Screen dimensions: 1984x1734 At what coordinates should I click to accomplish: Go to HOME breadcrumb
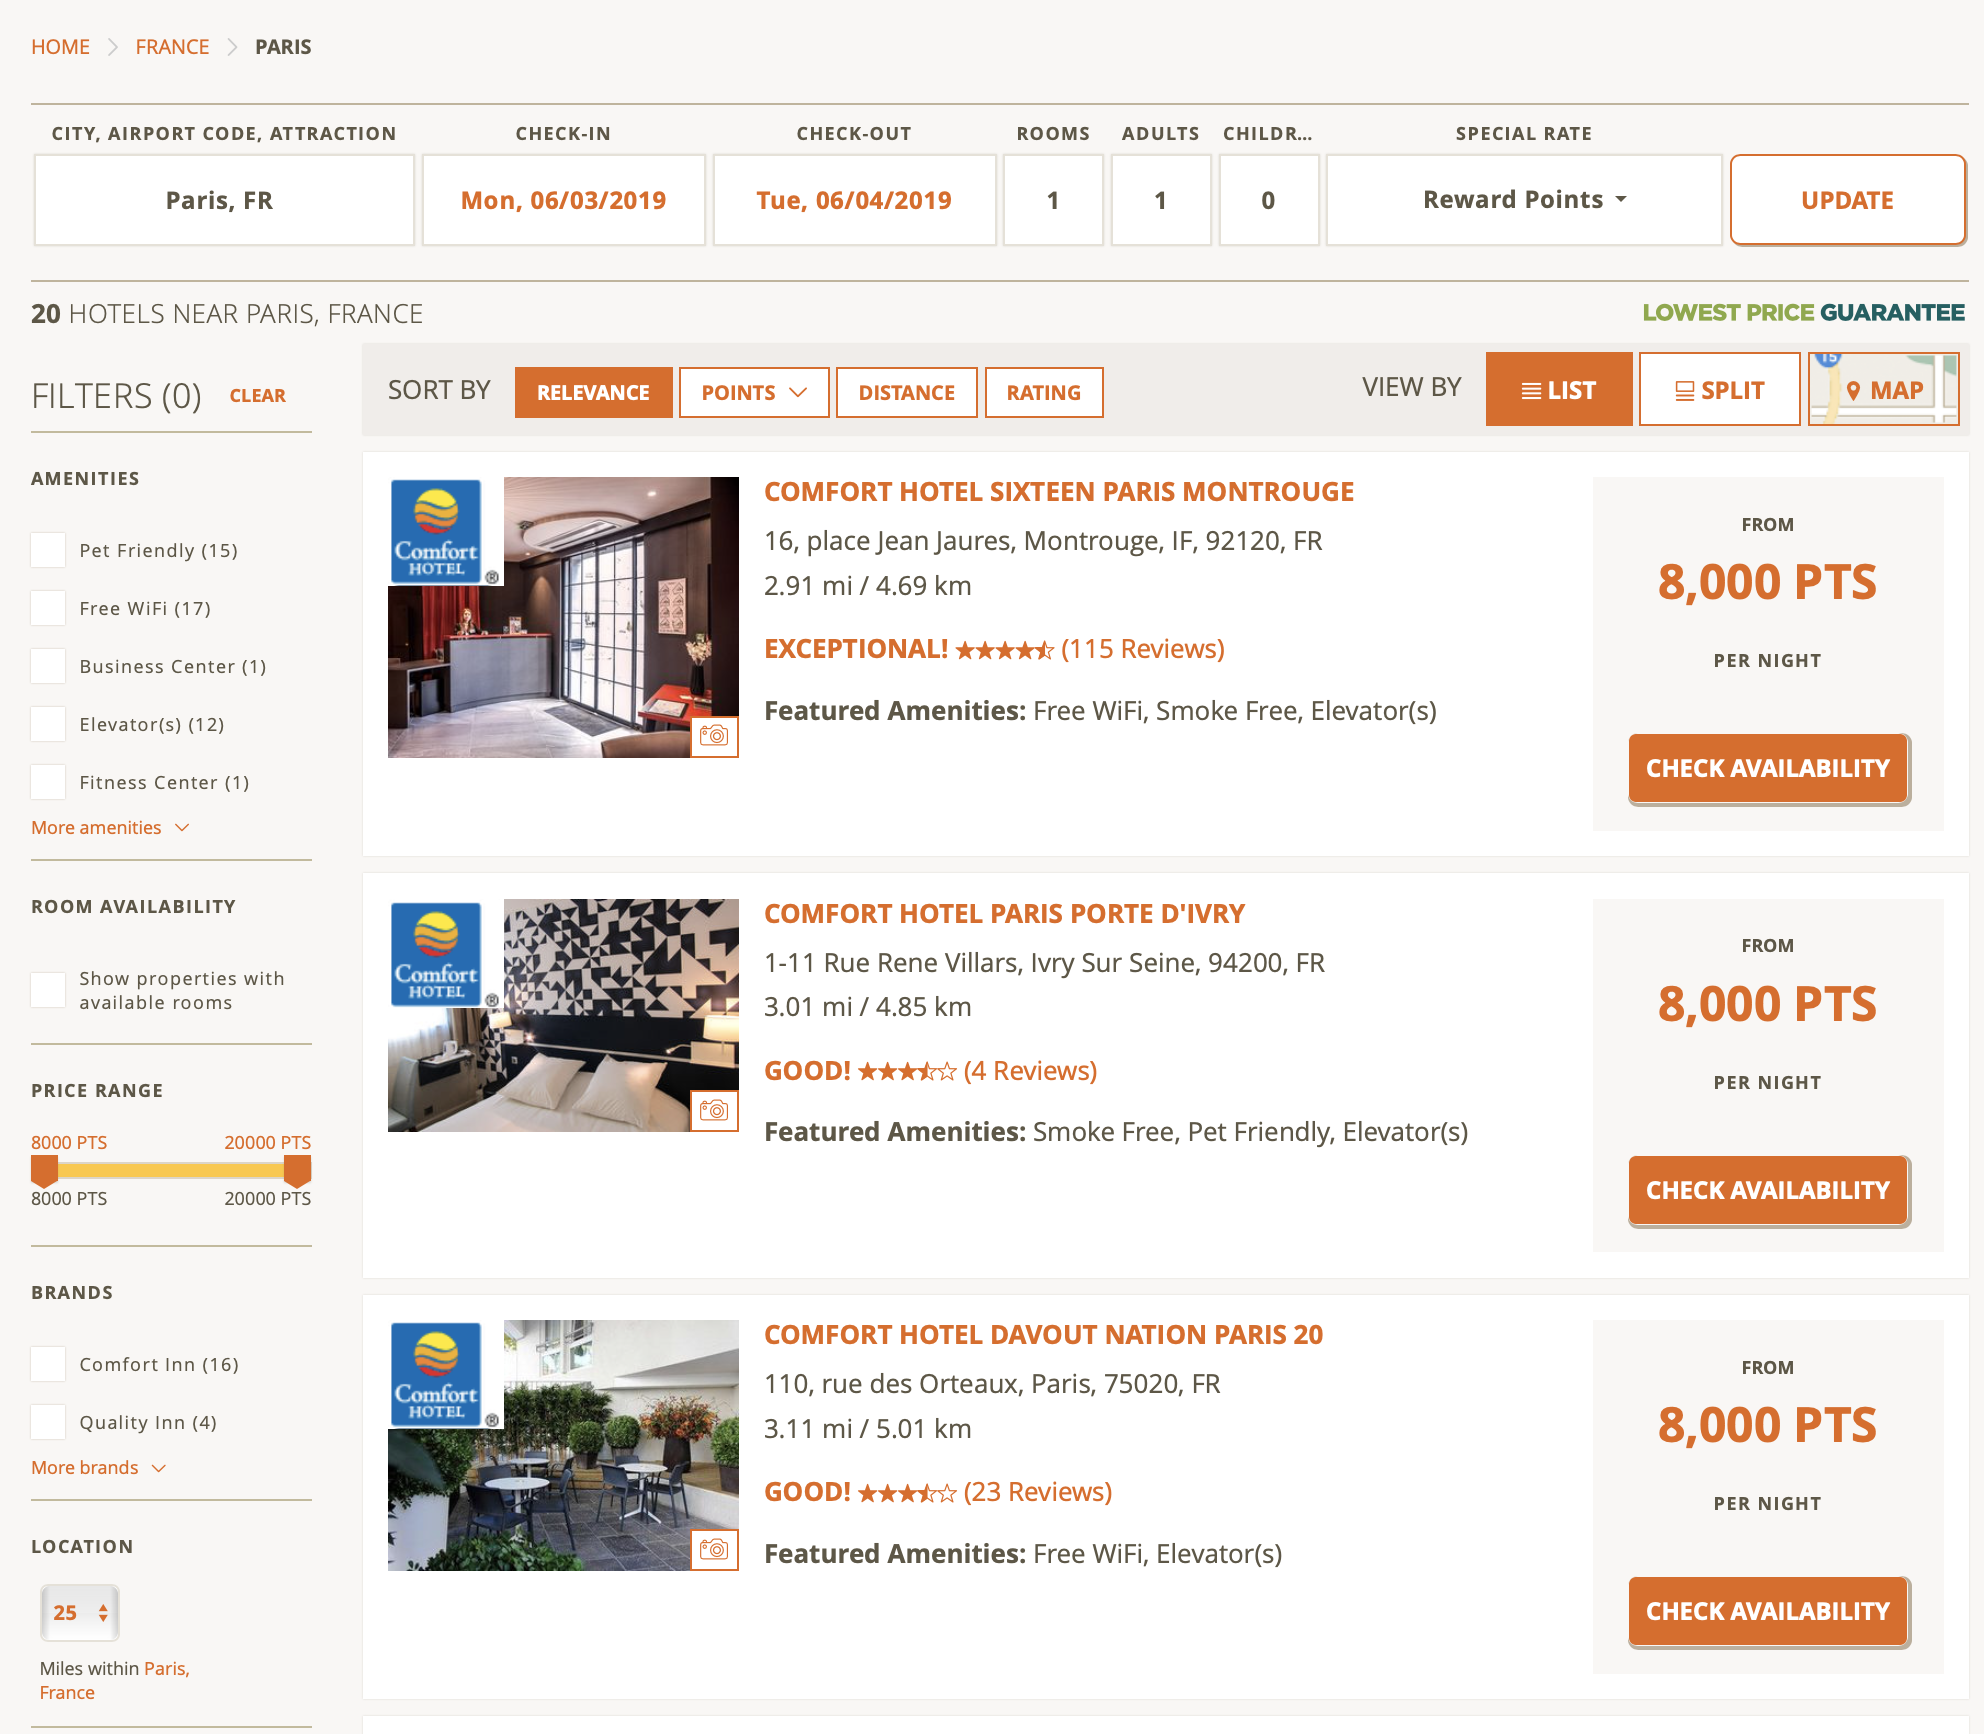click(x=60, y=47)
